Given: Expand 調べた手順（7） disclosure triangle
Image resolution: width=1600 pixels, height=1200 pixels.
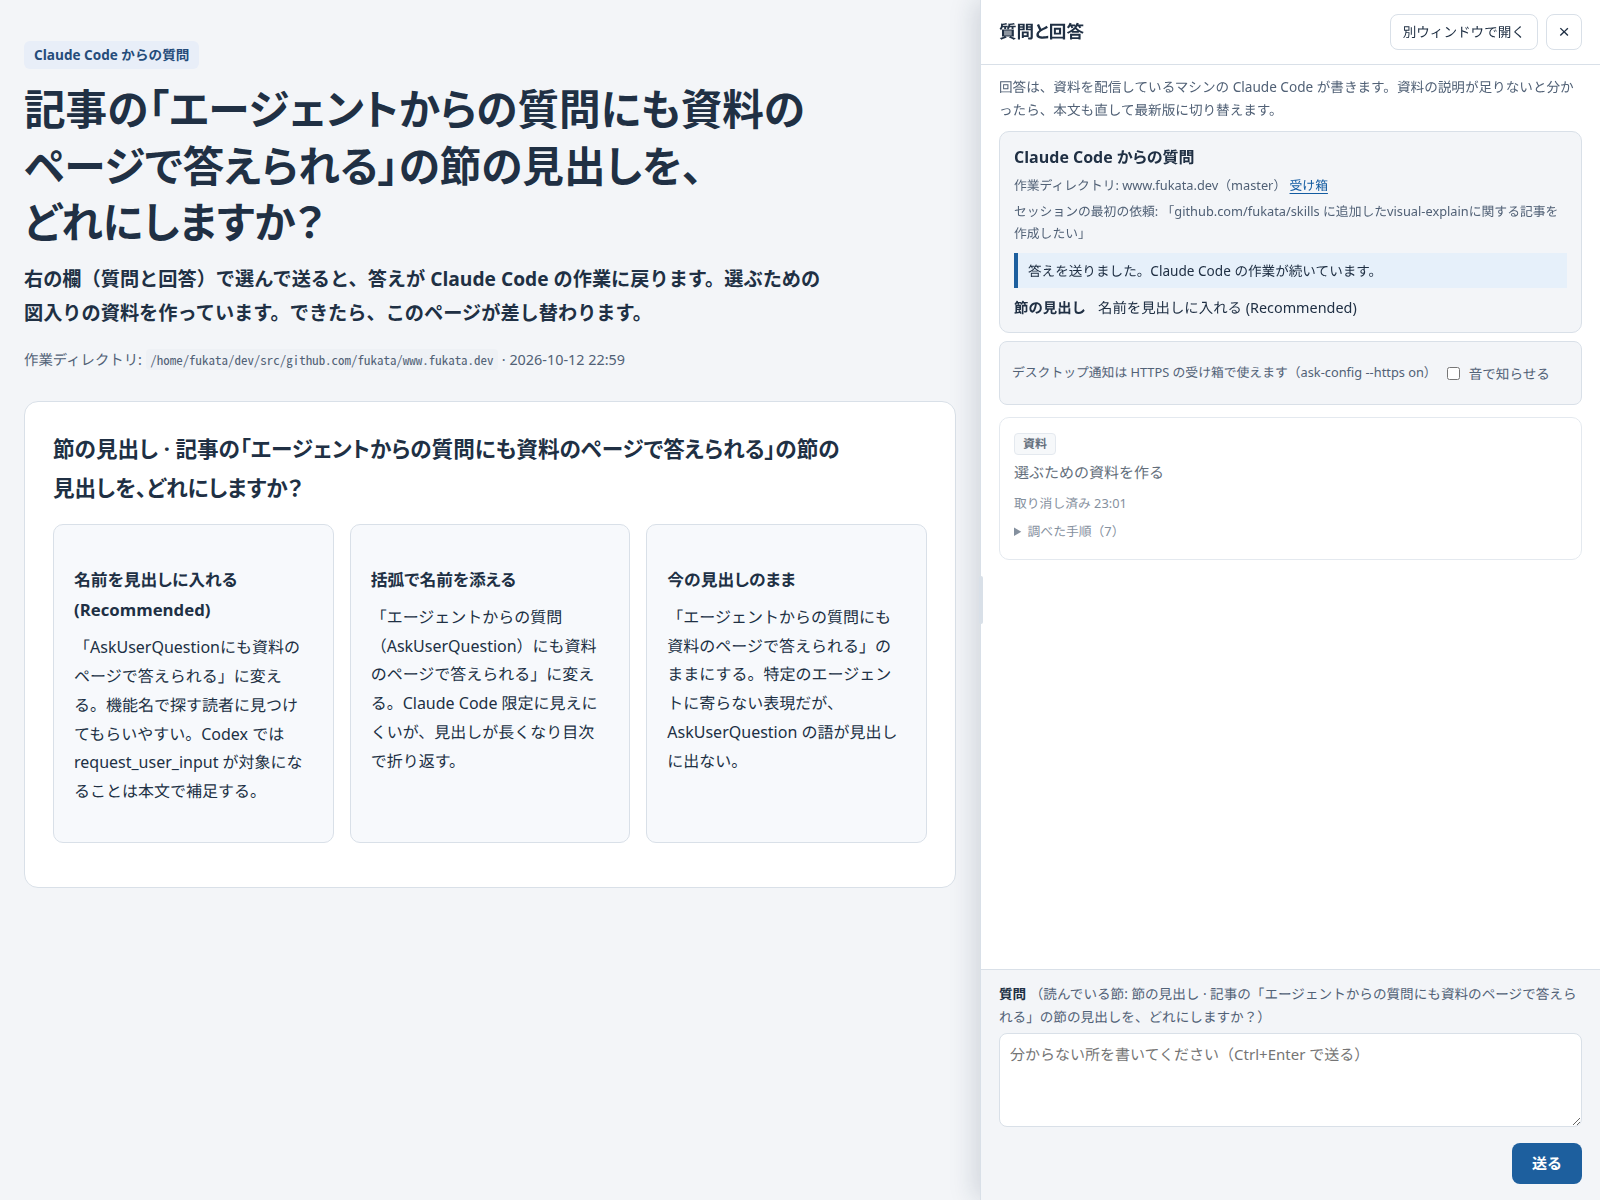Looking at the screenshot, I should [1065, 531].
